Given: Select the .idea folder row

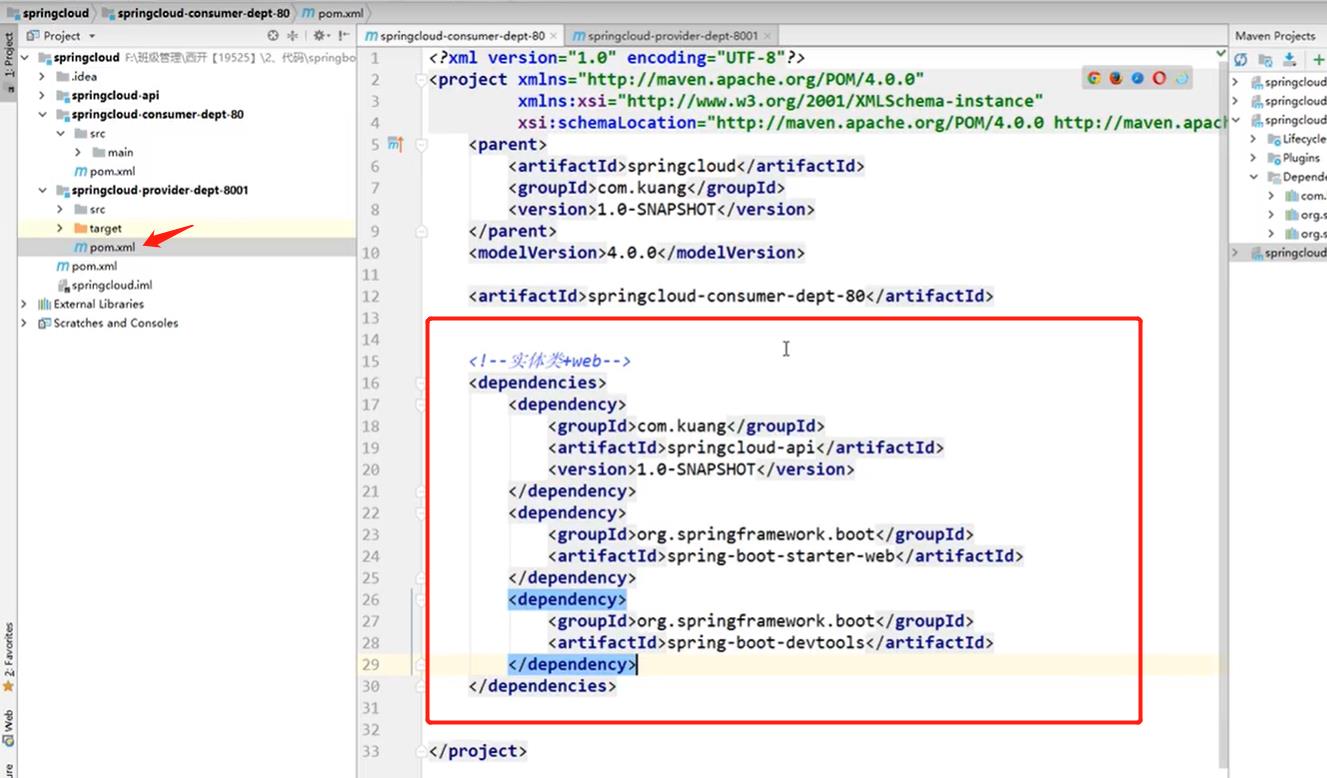Looking at the screenshot, I should click(x=186, y=77).
